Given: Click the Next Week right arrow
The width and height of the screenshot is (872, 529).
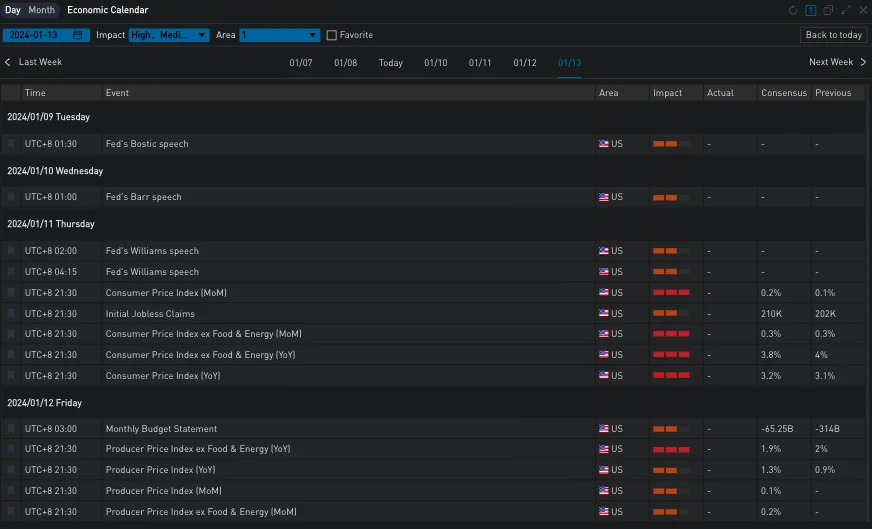Looking at the screenshot, I should 864,62.
